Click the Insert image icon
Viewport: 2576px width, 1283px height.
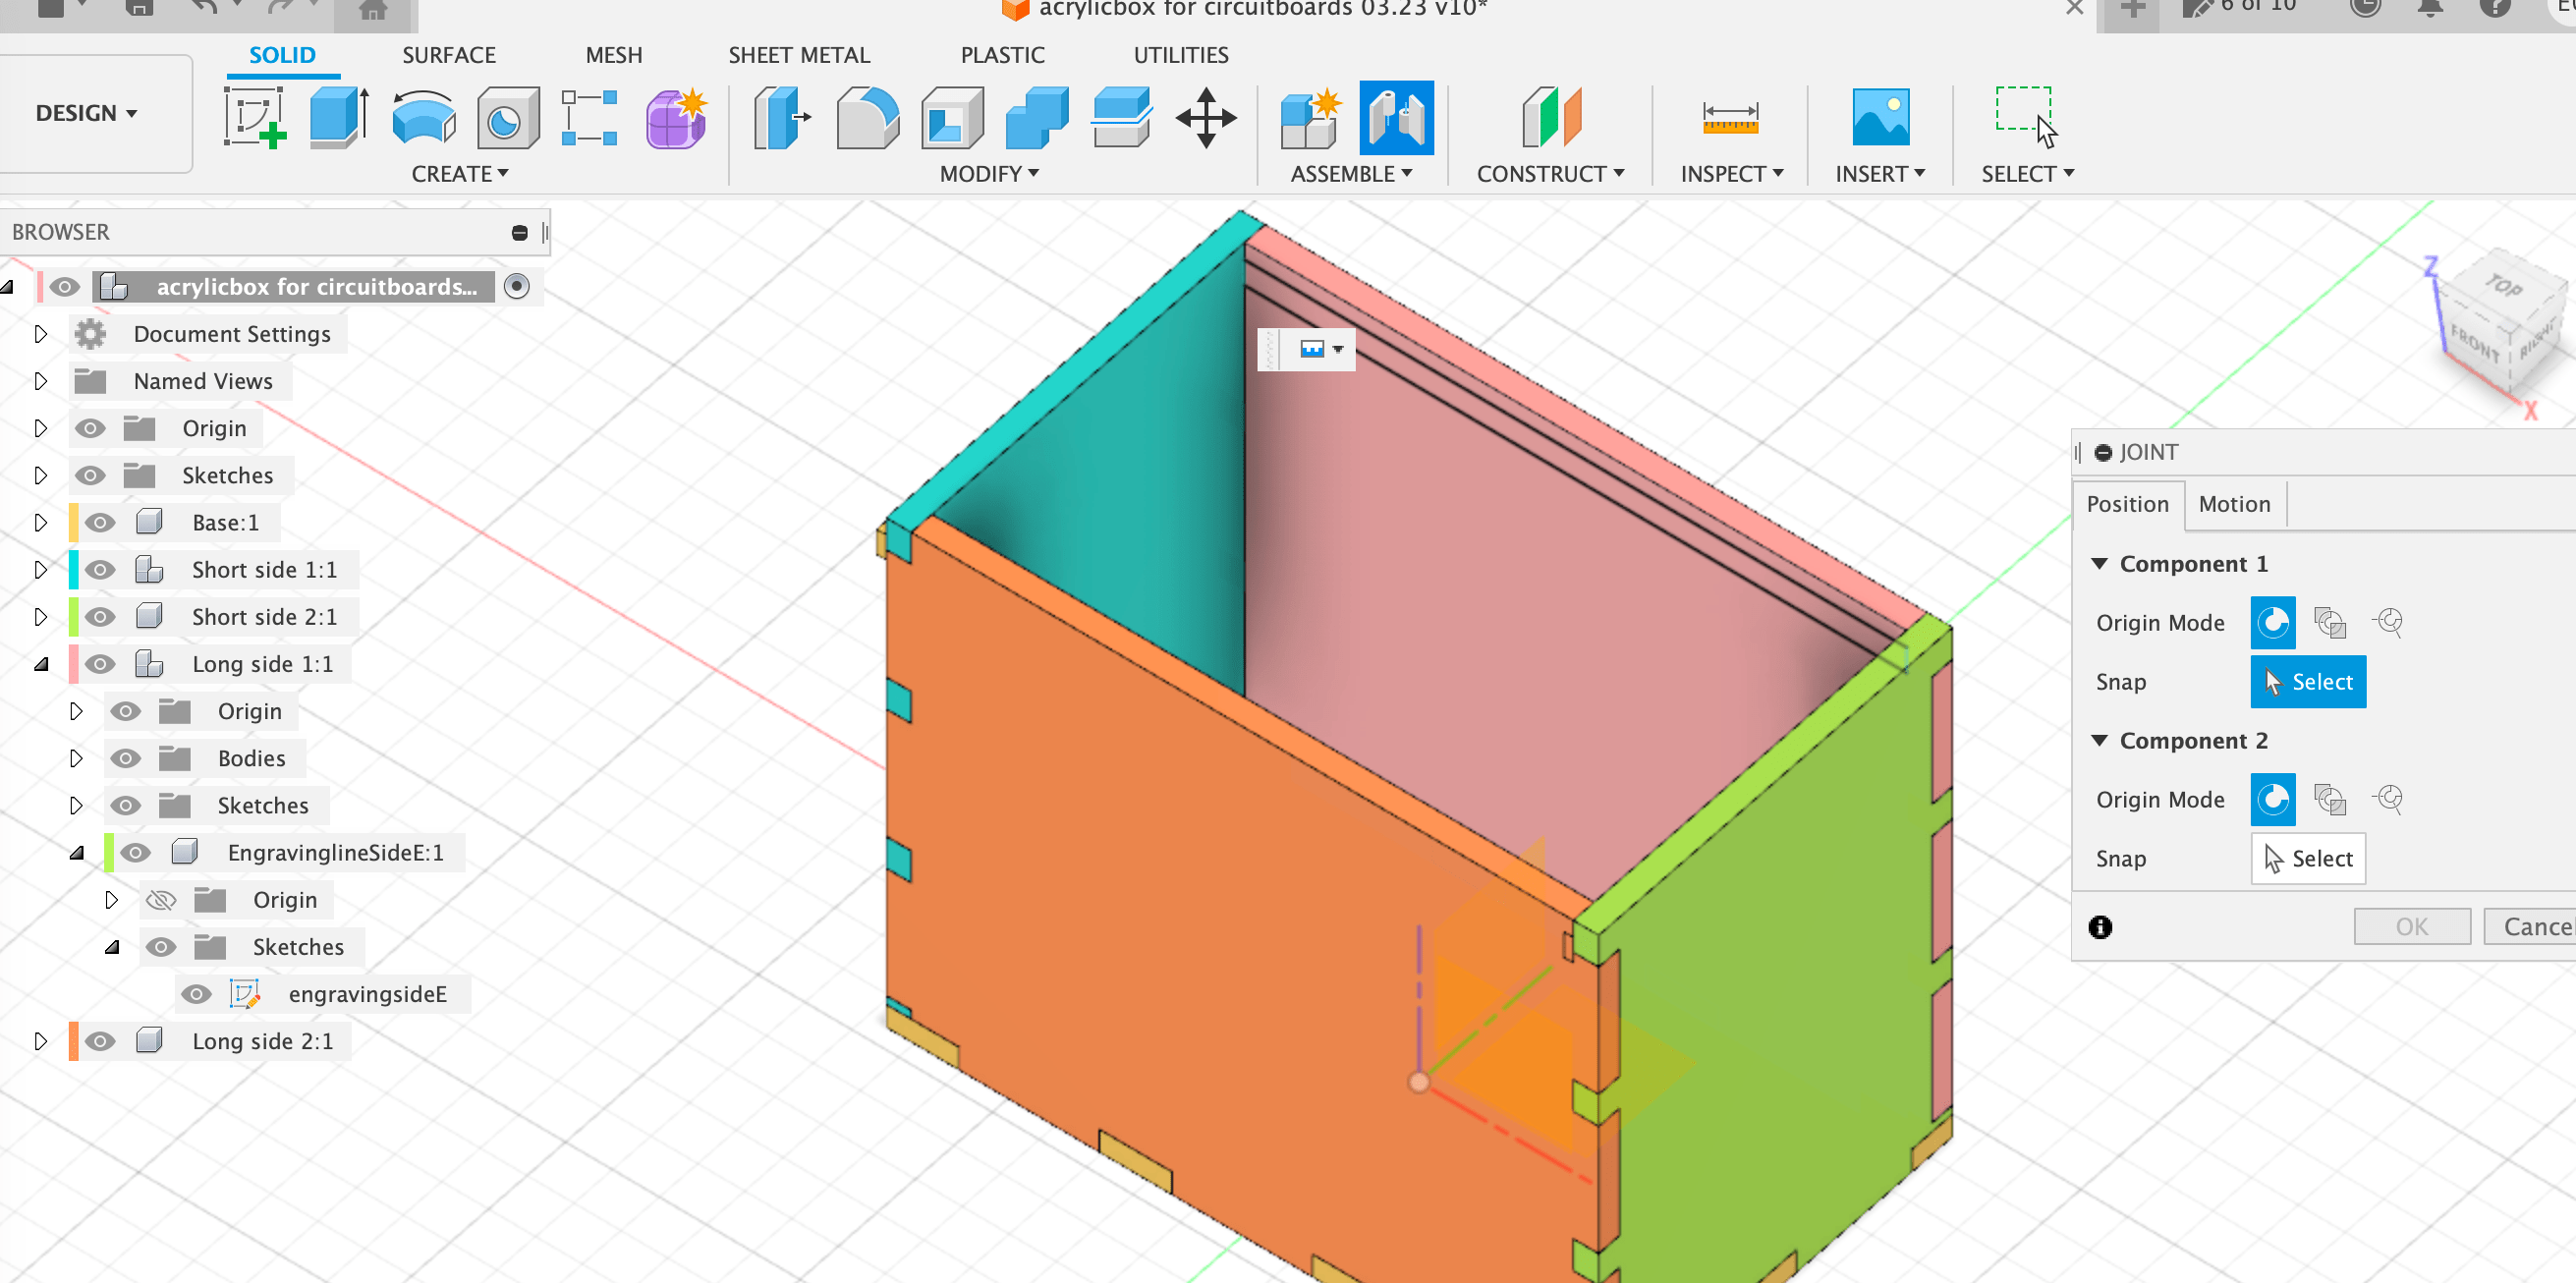click(1880, 117)
